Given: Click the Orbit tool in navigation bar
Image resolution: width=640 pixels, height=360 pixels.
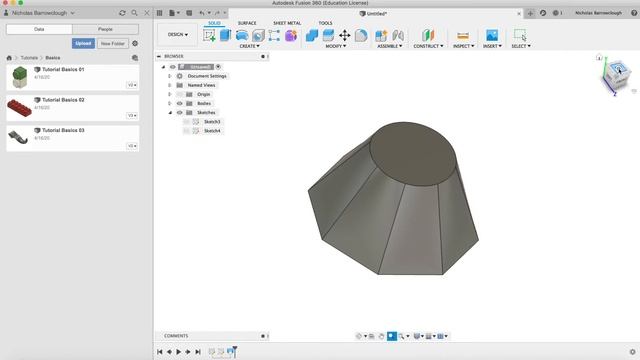Looking at the screenshot, I should tap(359, 336).
